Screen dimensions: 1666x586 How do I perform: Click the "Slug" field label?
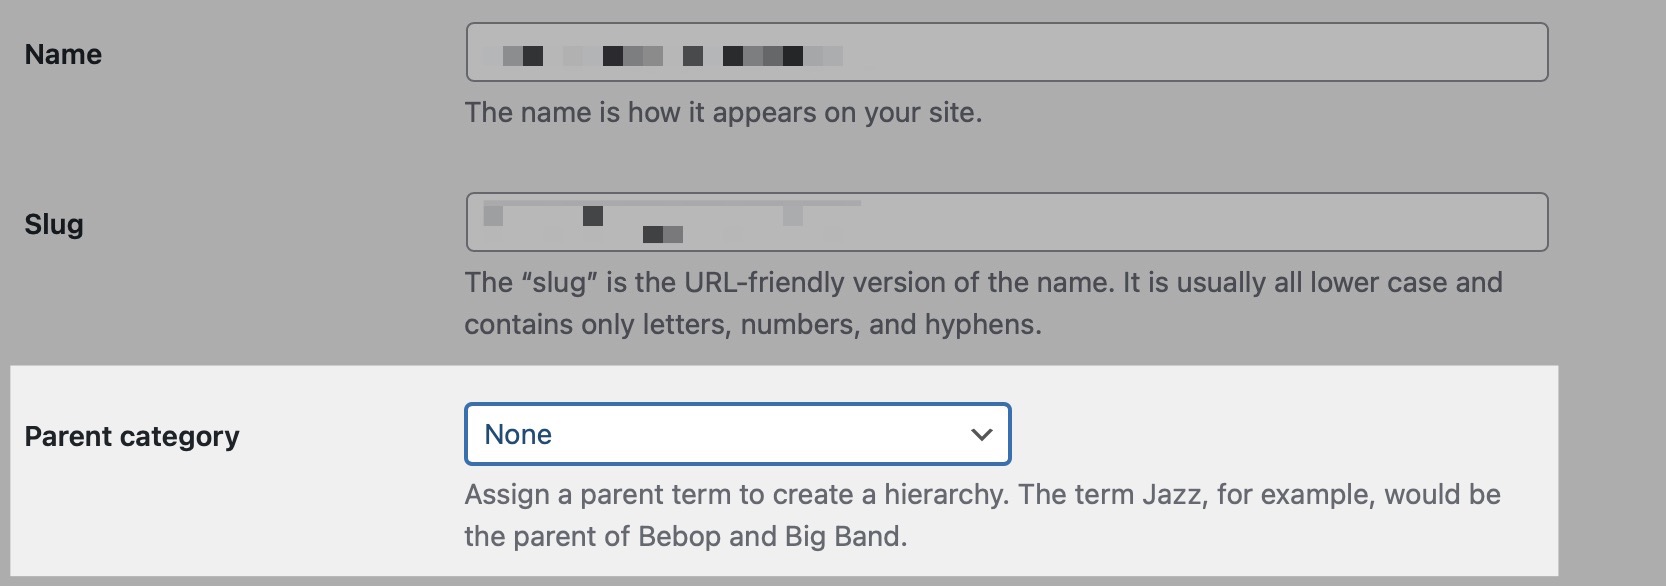coord(54,225)
